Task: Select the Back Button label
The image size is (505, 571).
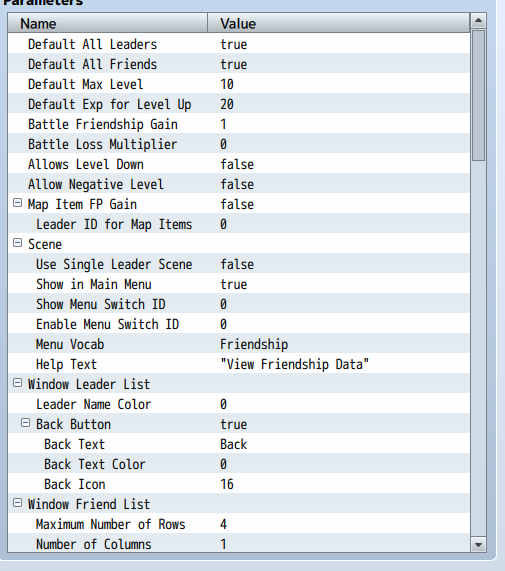Action: pyautogui.click(x=73, y=425)
